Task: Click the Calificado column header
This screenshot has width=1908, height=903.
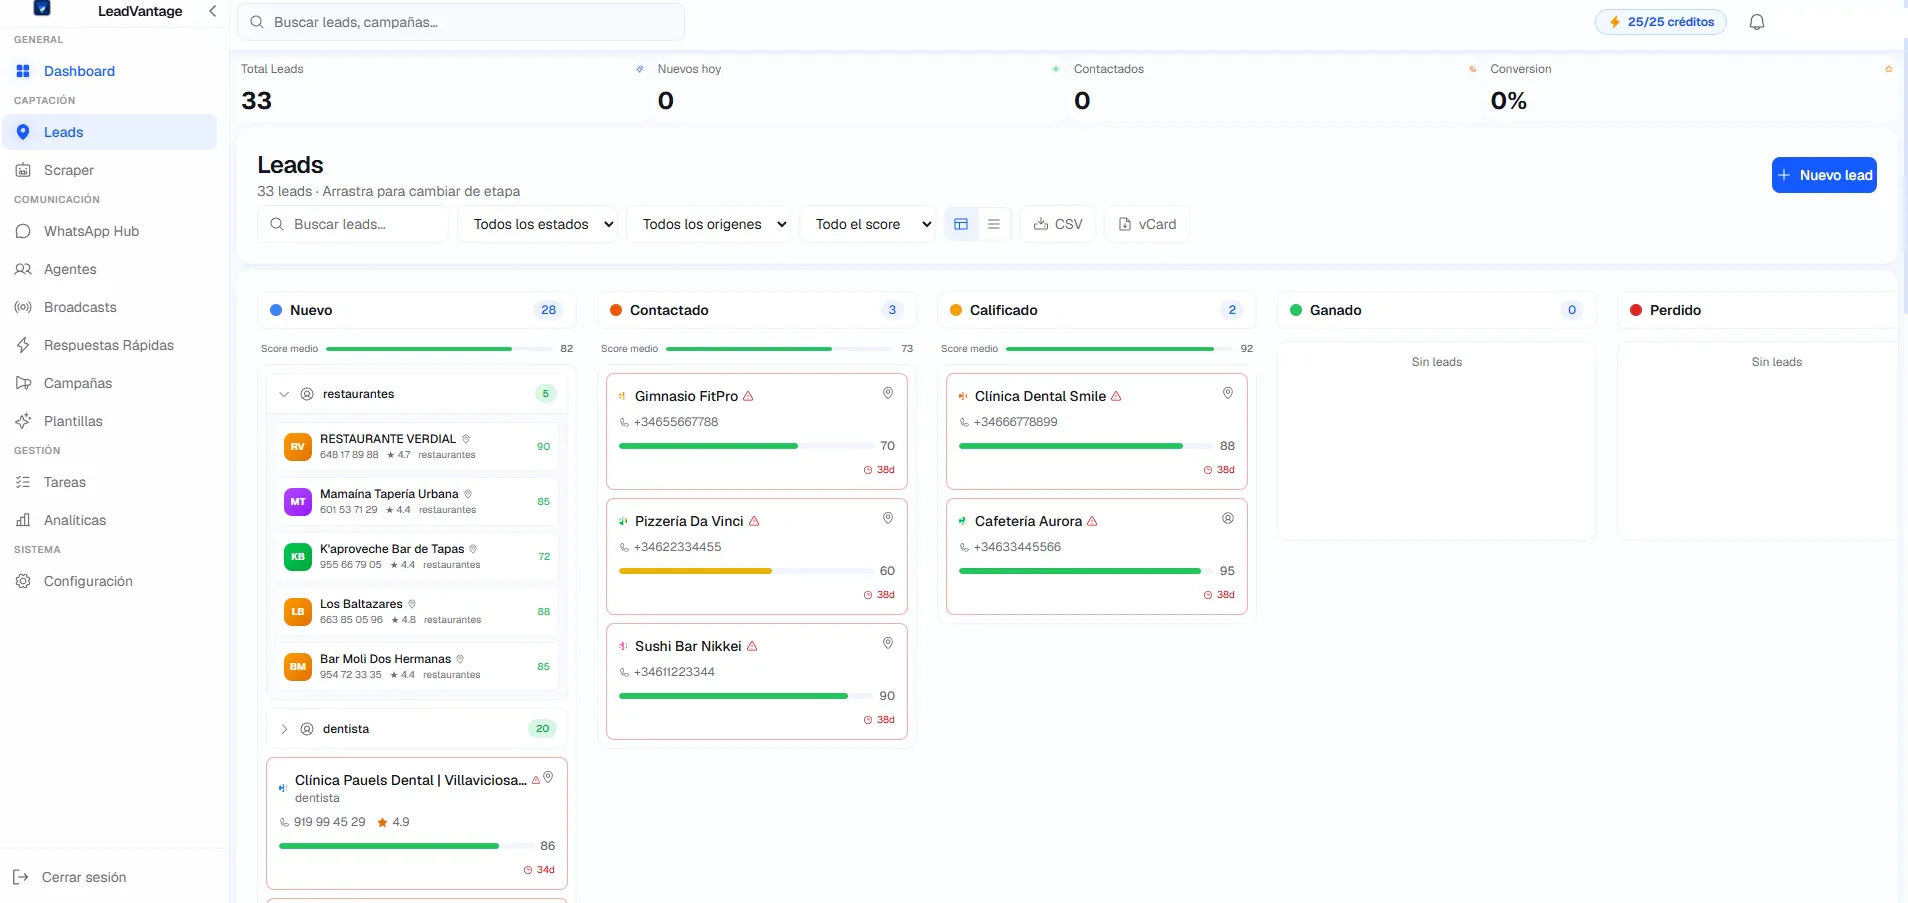Action: (1097, 310)
